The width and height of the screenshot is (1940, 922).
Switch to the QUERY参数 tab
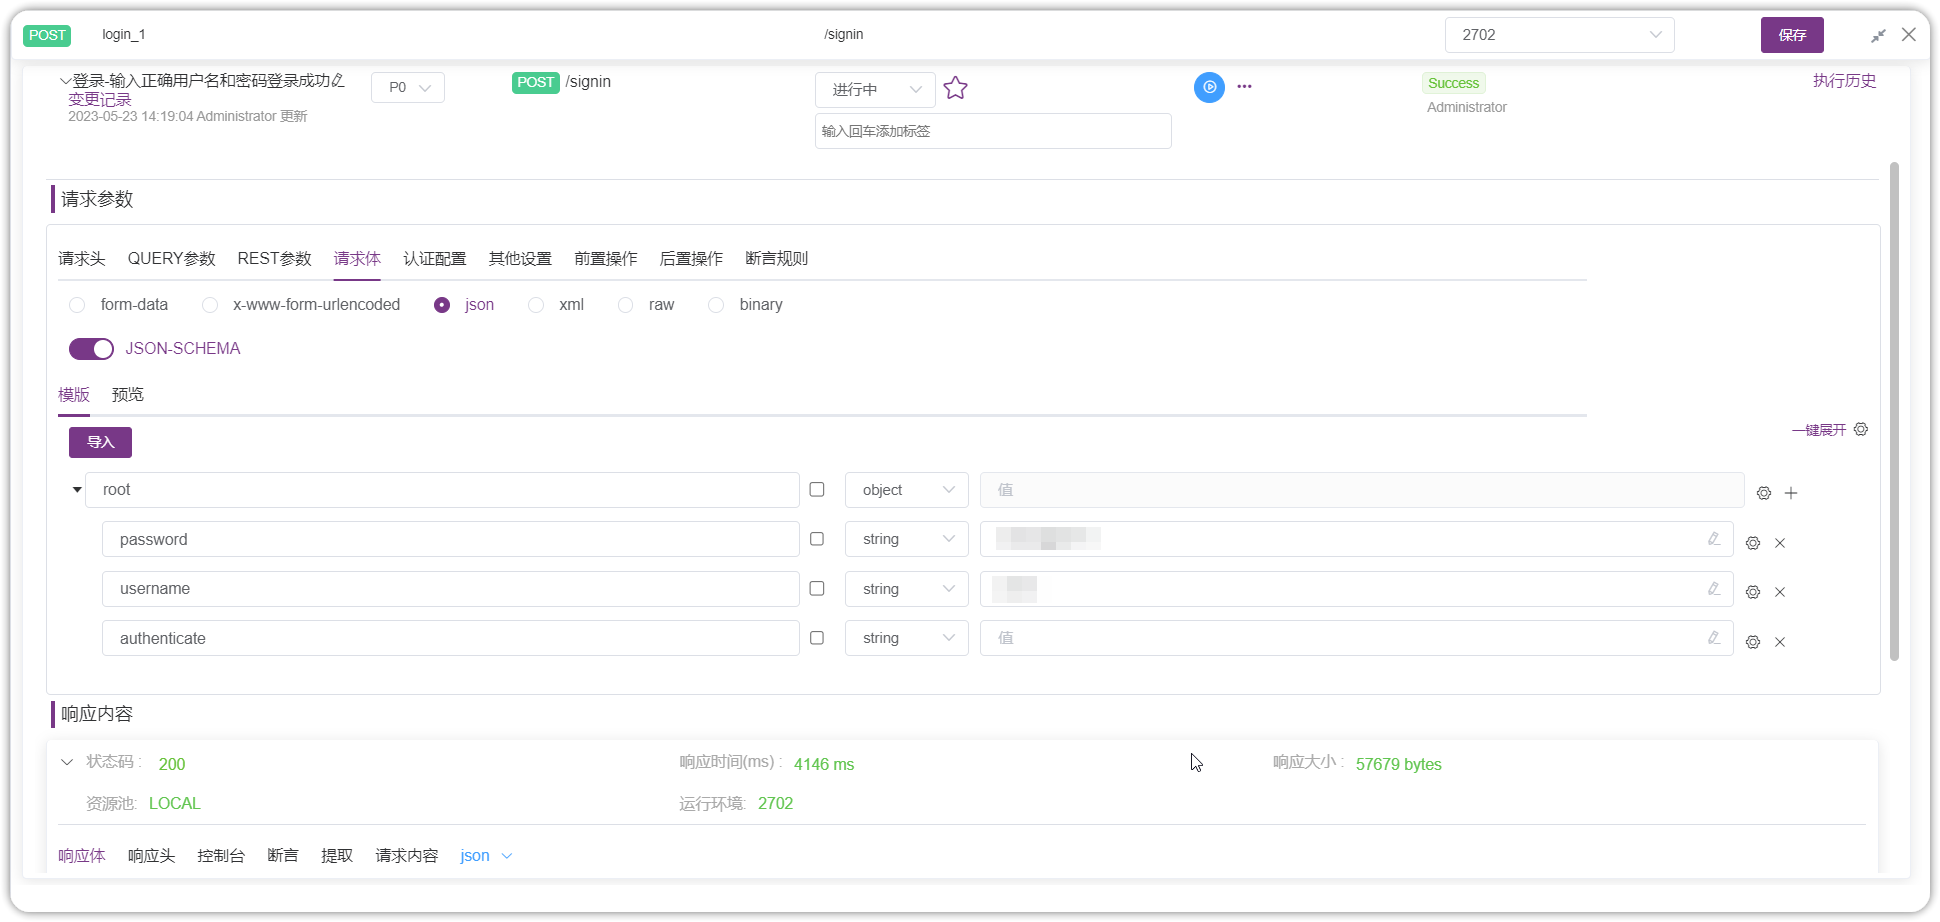pyautogui.click(x=172, y=259)
